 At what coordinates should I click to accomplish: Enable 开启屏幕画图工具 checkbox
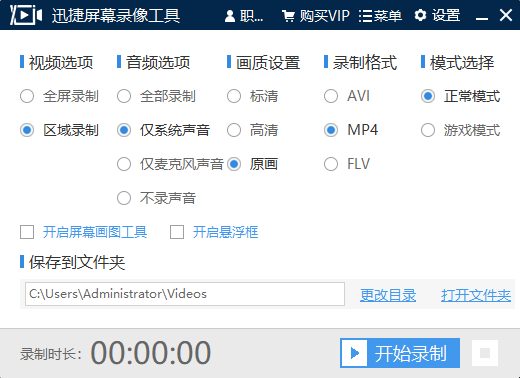27,232
